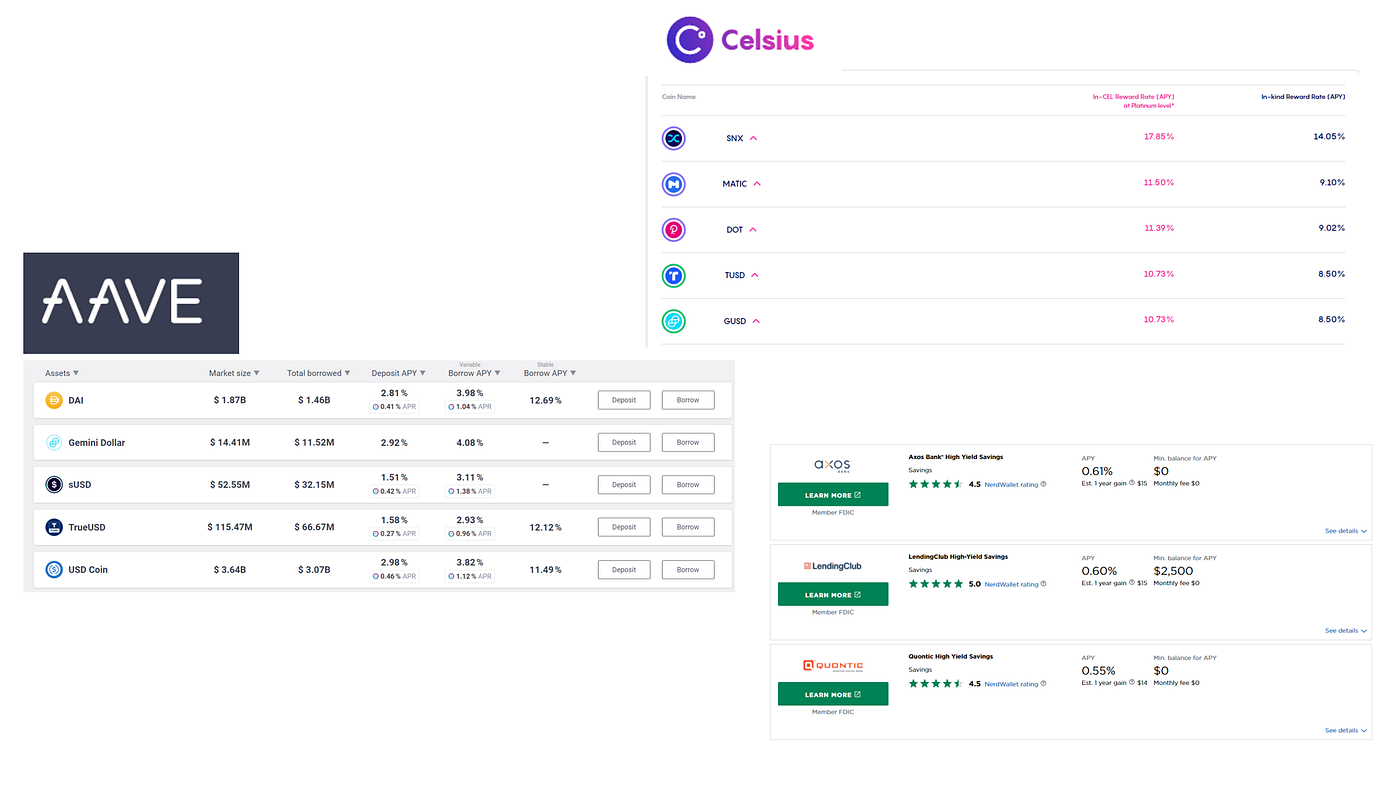Click the APR icon under DAI deposit APY

(x=376, y=407)
